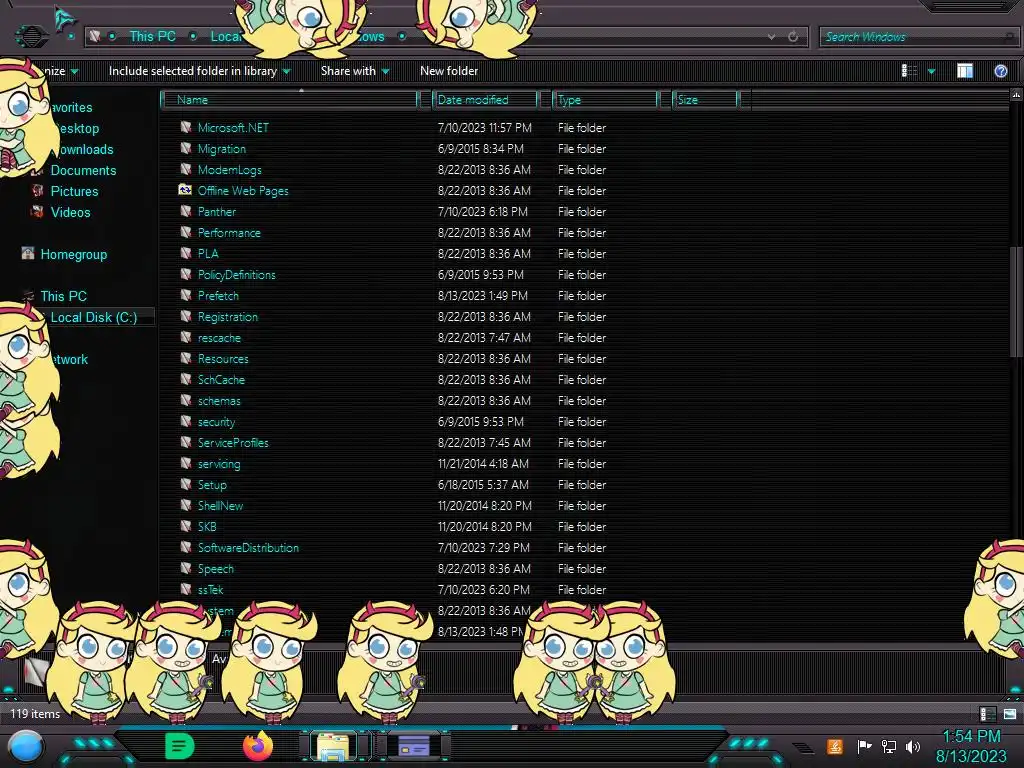Sort by the Name column header

coord(290,100)
